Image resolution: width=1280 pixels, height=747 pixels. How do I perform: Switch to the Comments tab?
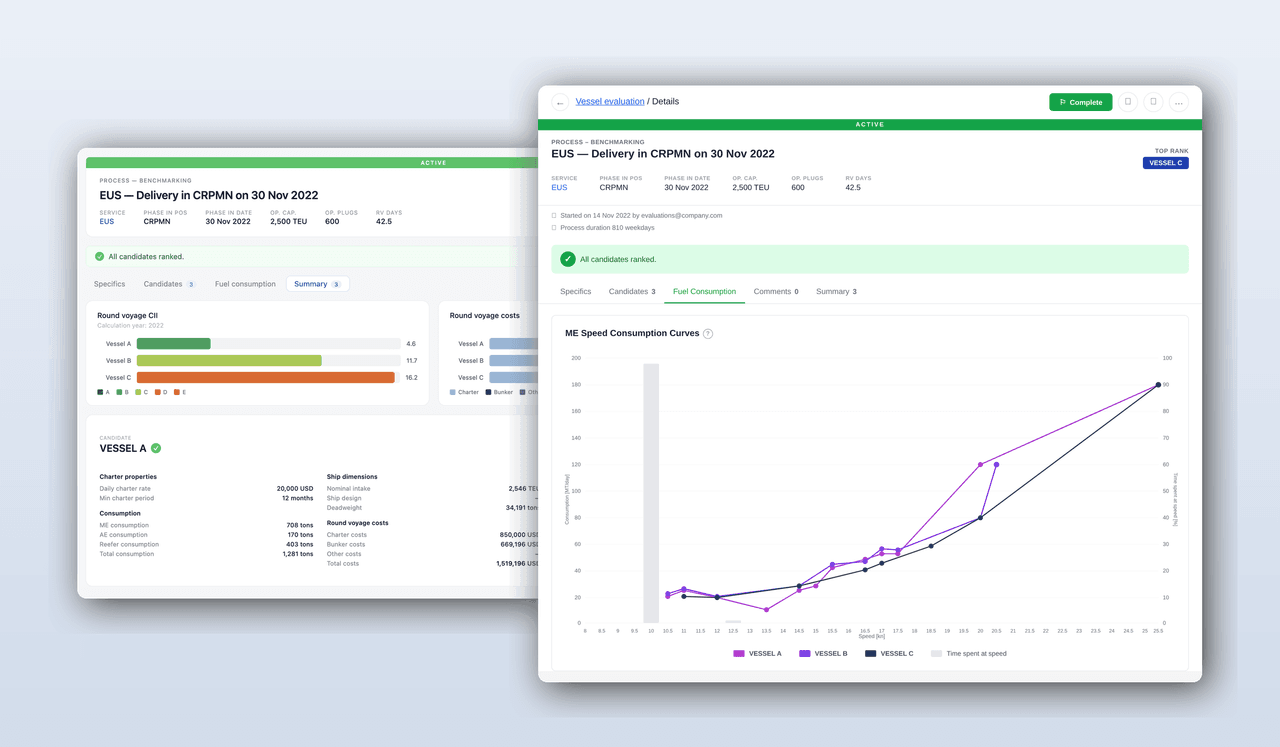(776, 292)
